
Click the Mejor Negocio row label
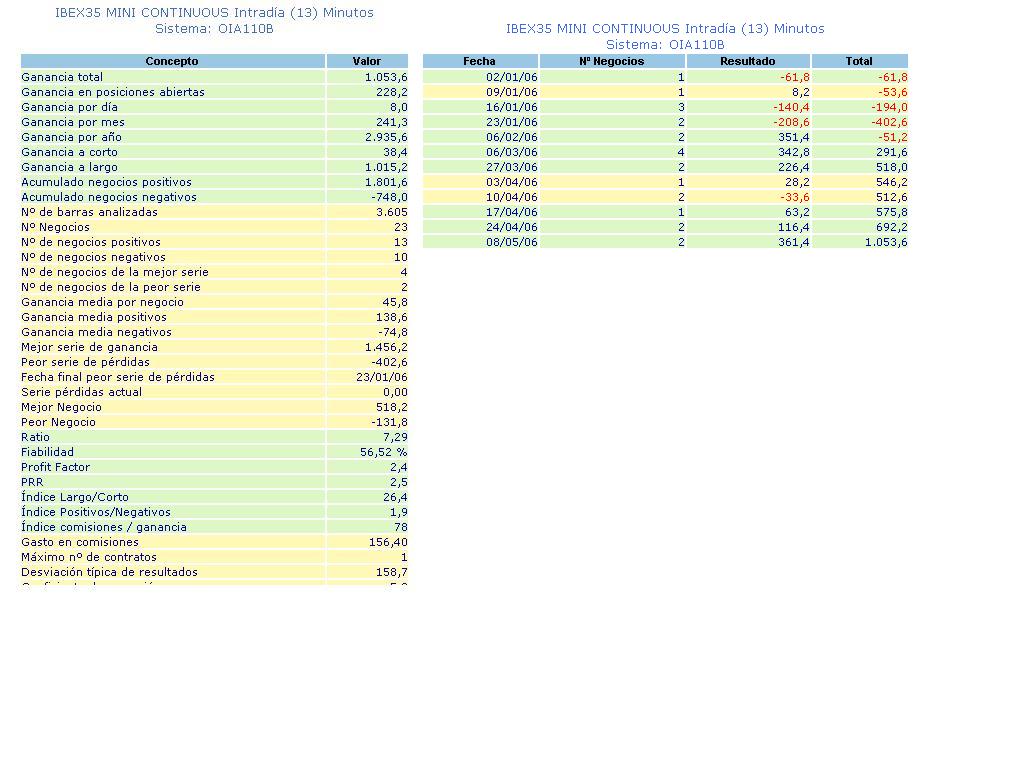click(62, 407)
